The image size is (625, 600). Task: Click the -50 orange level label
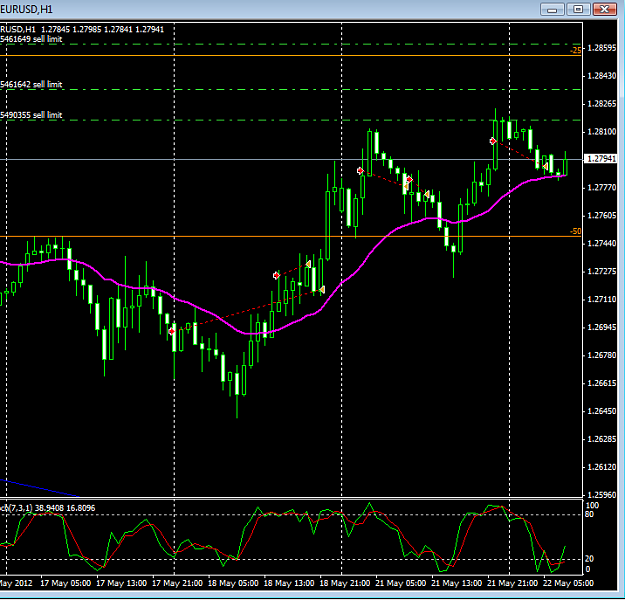point(576,231)
